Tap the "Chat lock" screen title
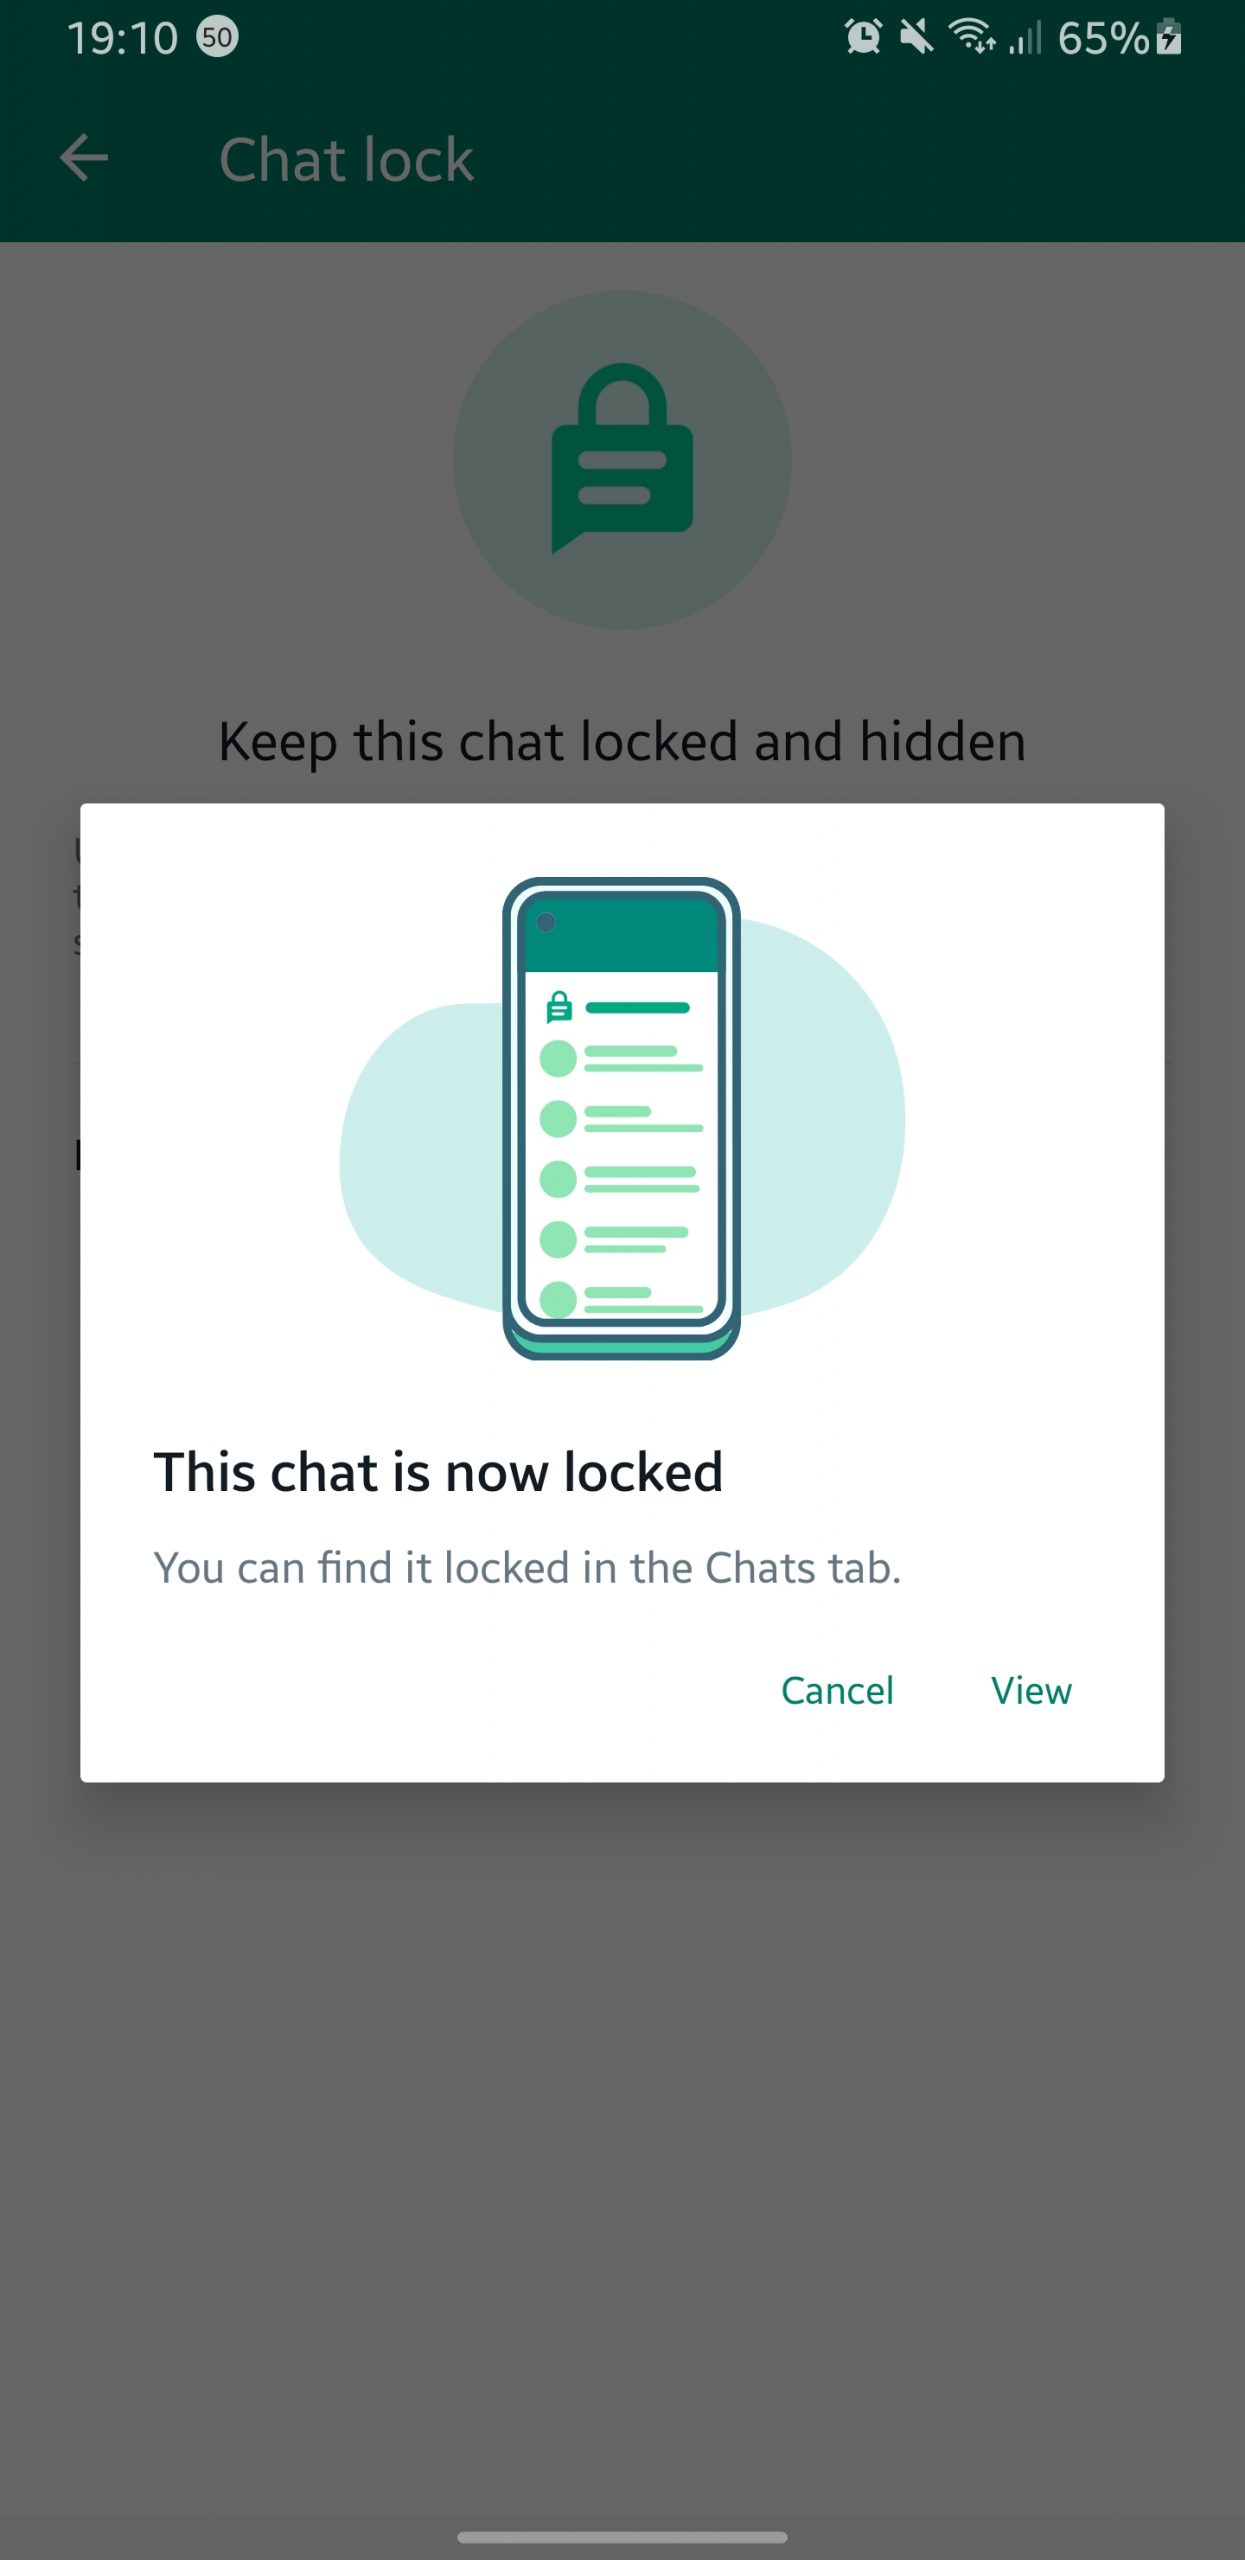1245x2560 pixels. tap(346, 159)
